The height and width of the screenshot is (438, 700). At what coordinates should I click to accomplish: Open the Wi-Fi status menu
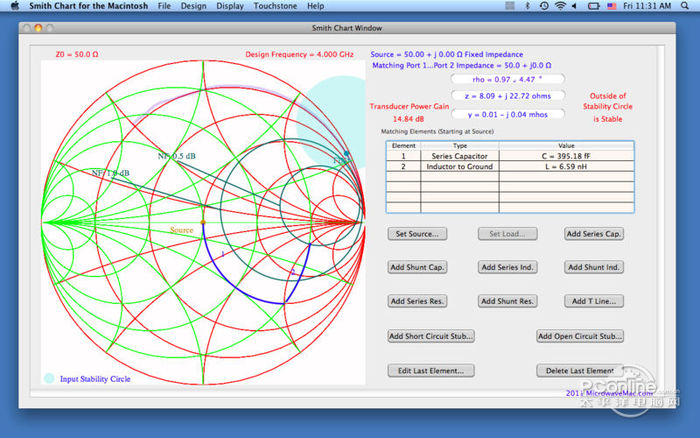[559, 6]
